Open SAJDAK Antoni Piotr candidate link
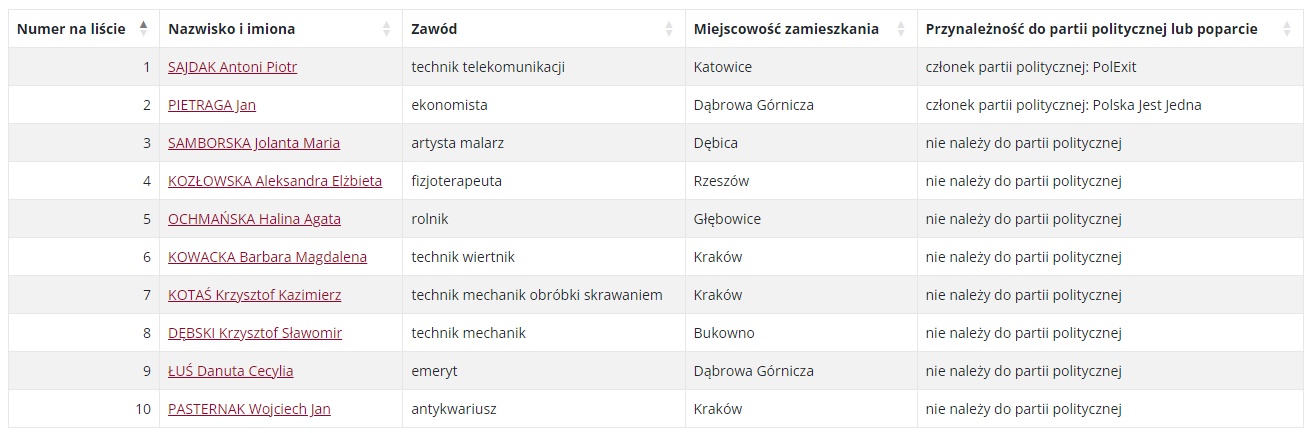This screenshot has width=1309, height=433. 232,67
